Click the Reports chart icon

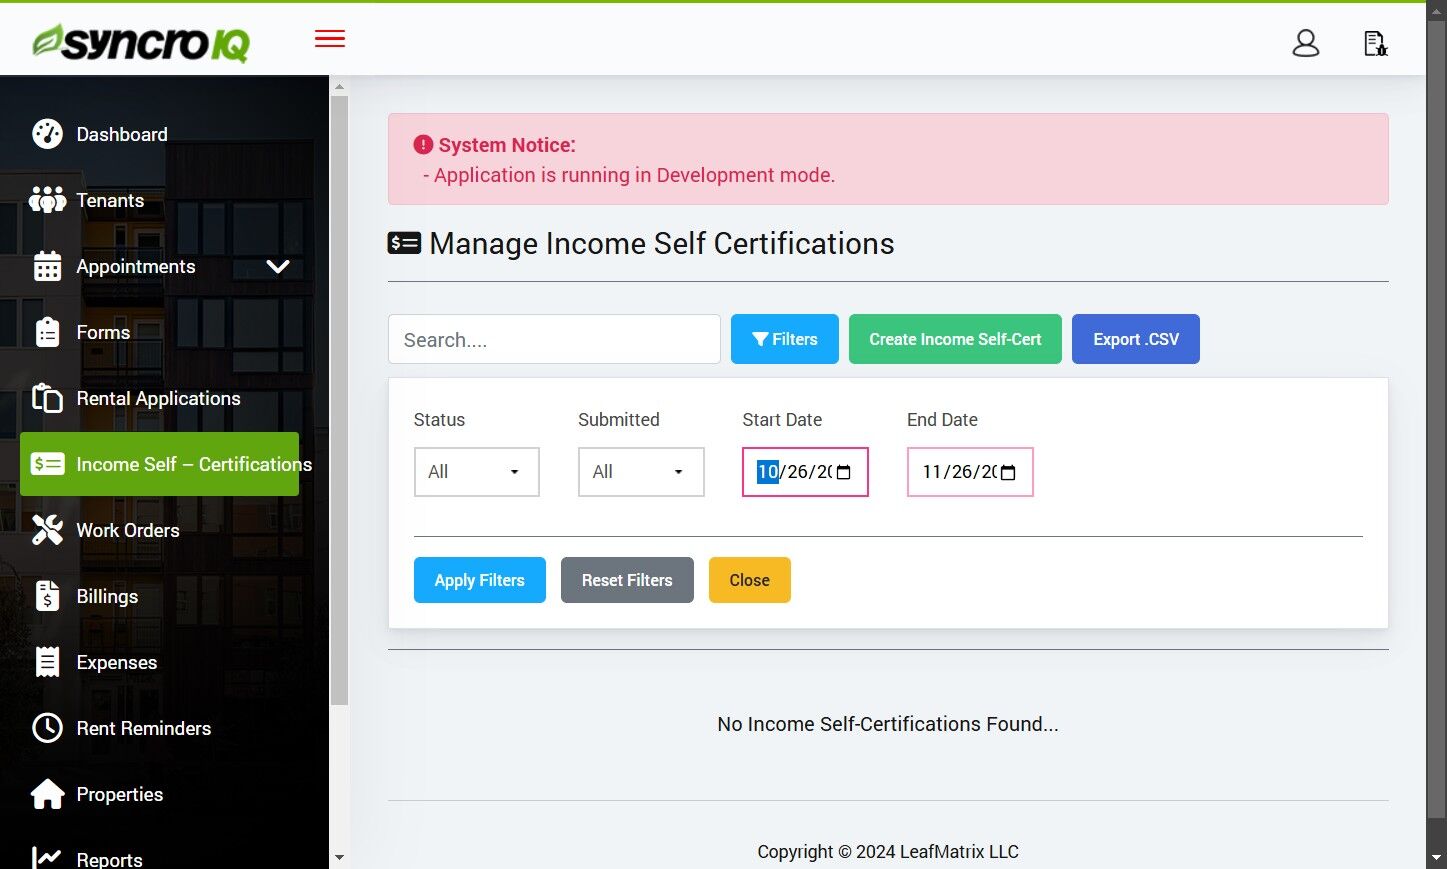(x=47, y=858)
